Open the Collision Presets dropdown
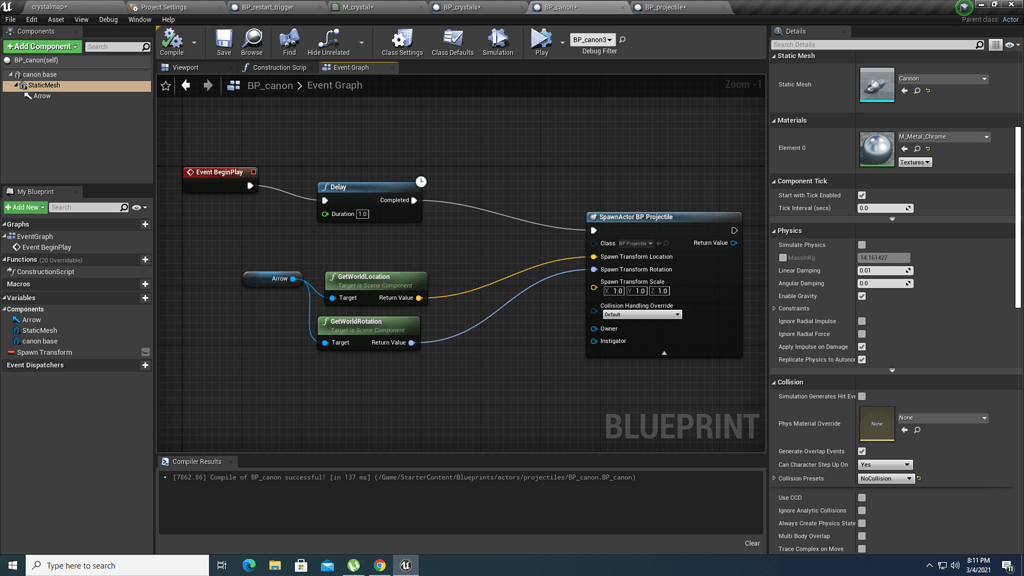1024x576 pixels. (x=887, y=479)
